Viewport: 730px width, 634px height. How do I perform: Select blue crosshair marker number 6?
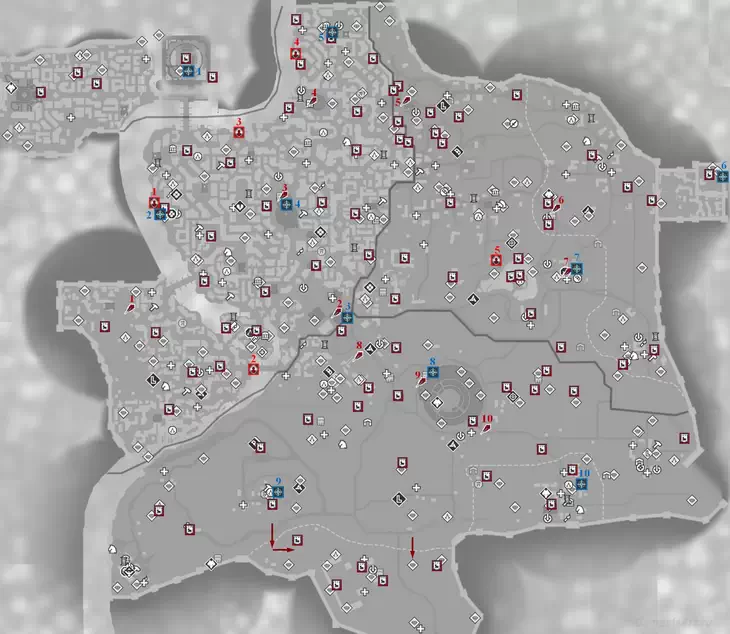tap(723, 177)
